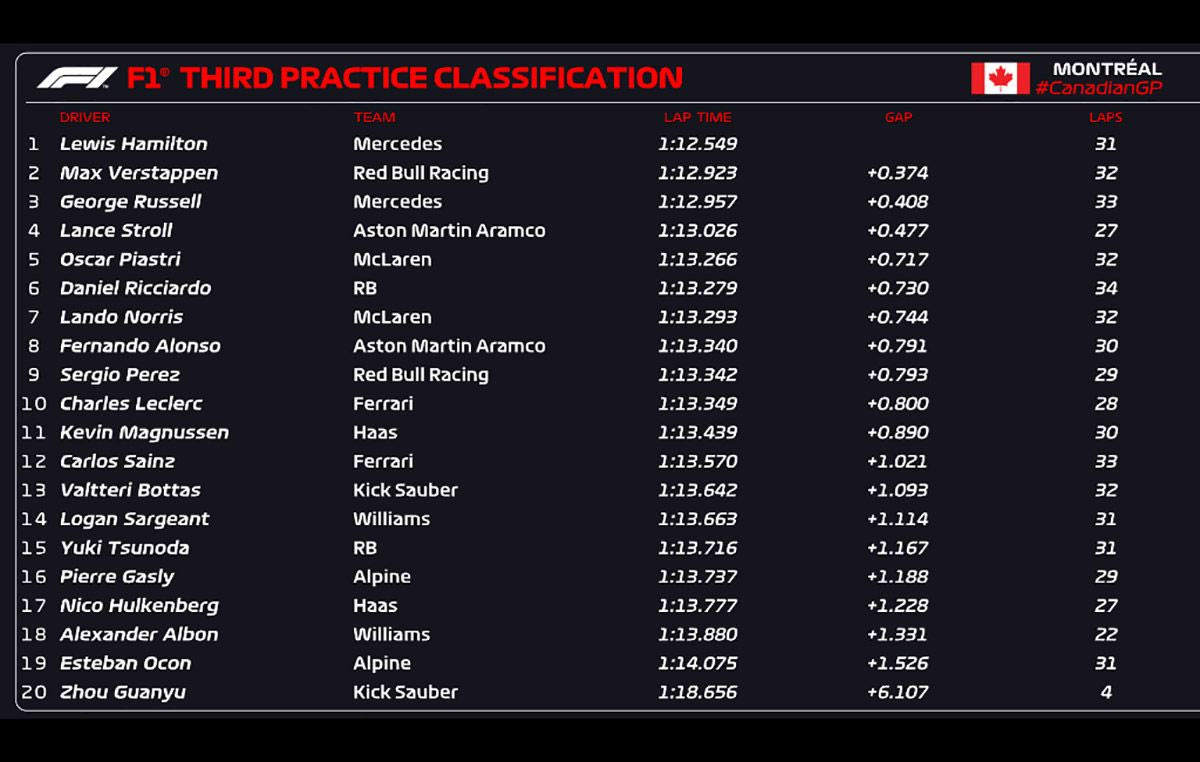
Task: Click the Third Practice Classification title
Action: pyautogui.click(x=431, y=78)
